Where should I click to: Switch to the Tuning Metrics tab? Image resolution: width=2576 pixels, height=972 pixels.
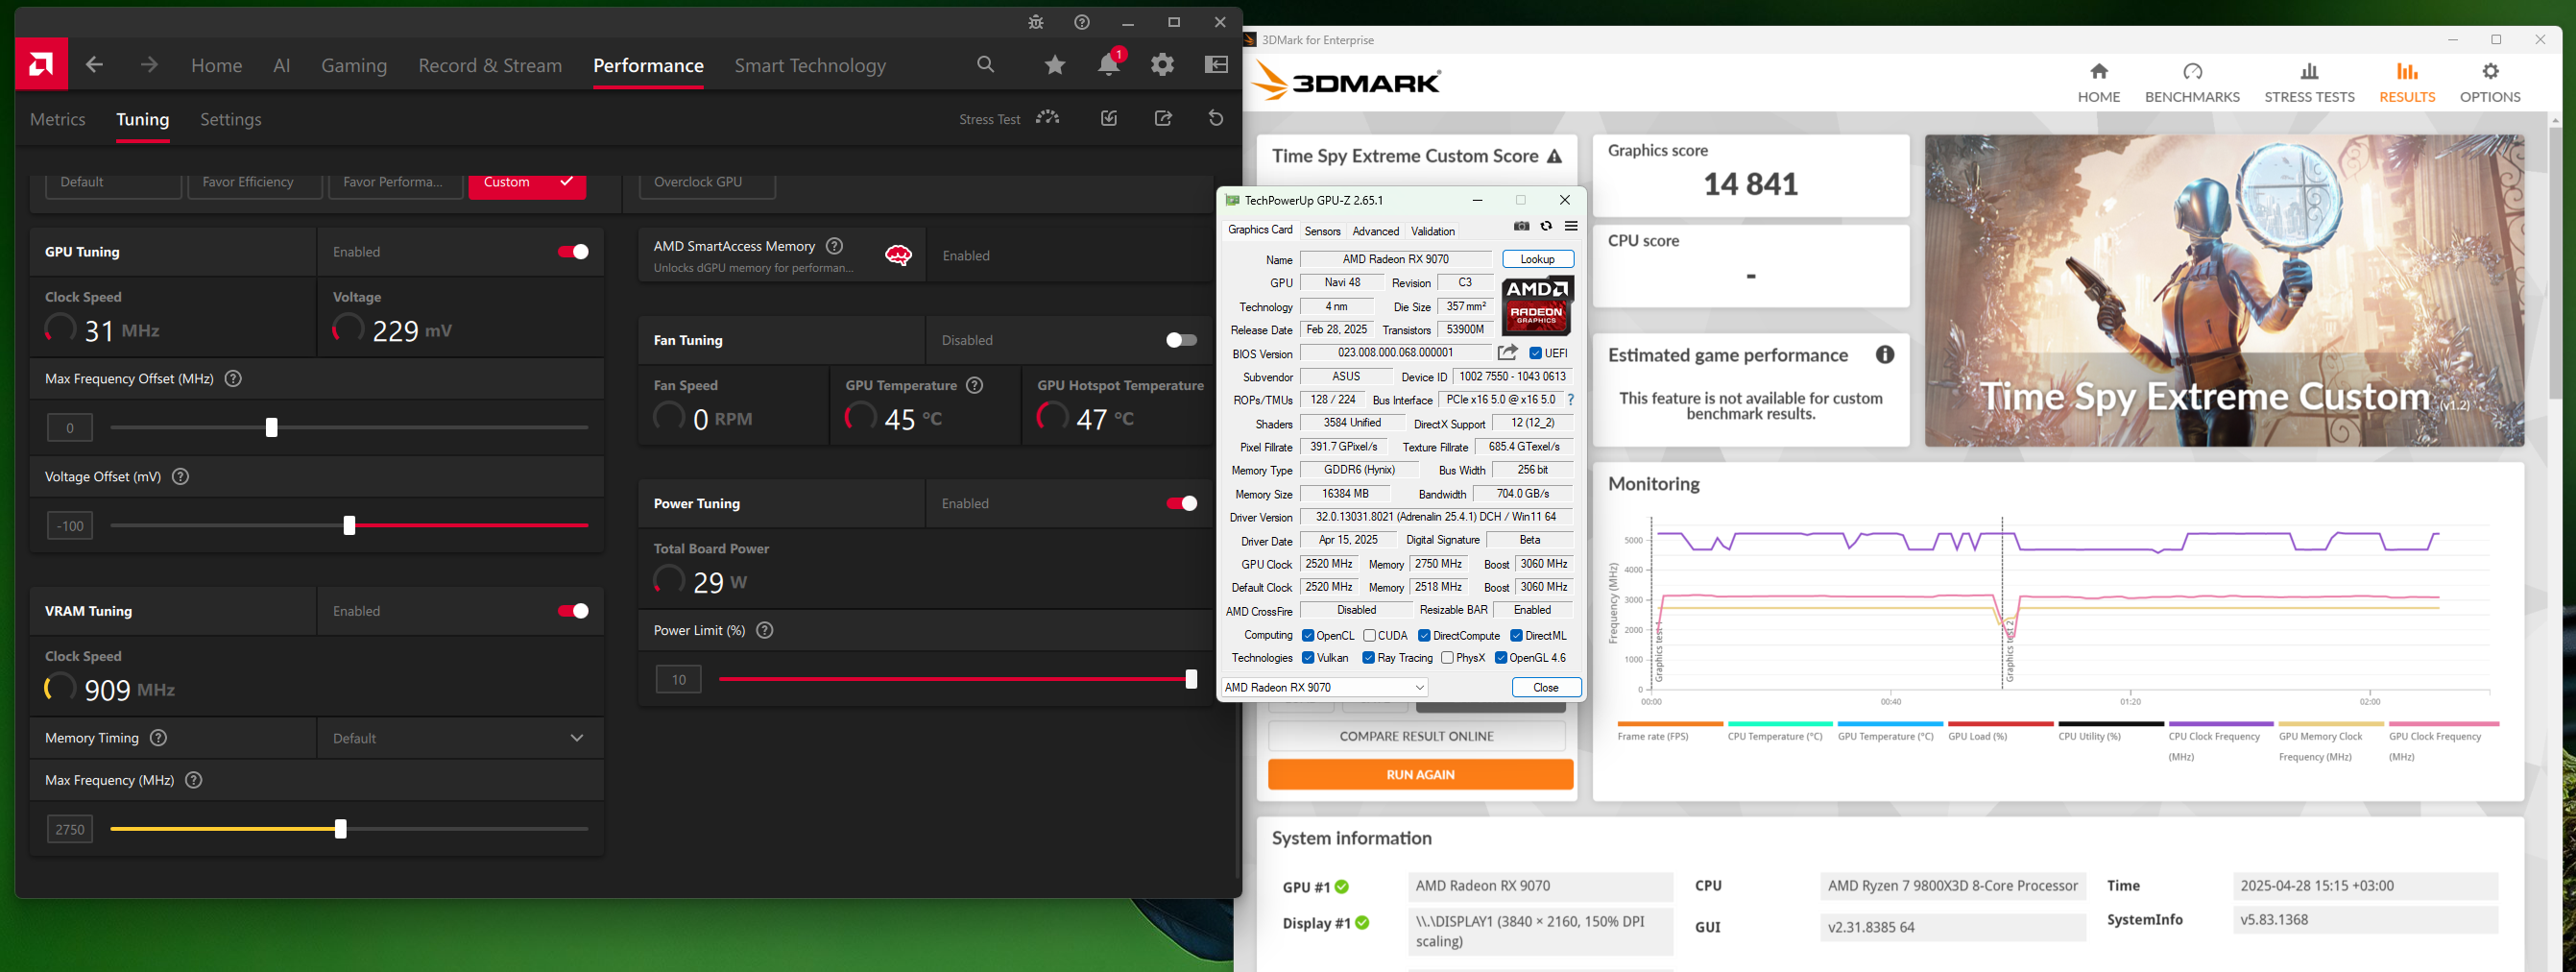(57, 119)
